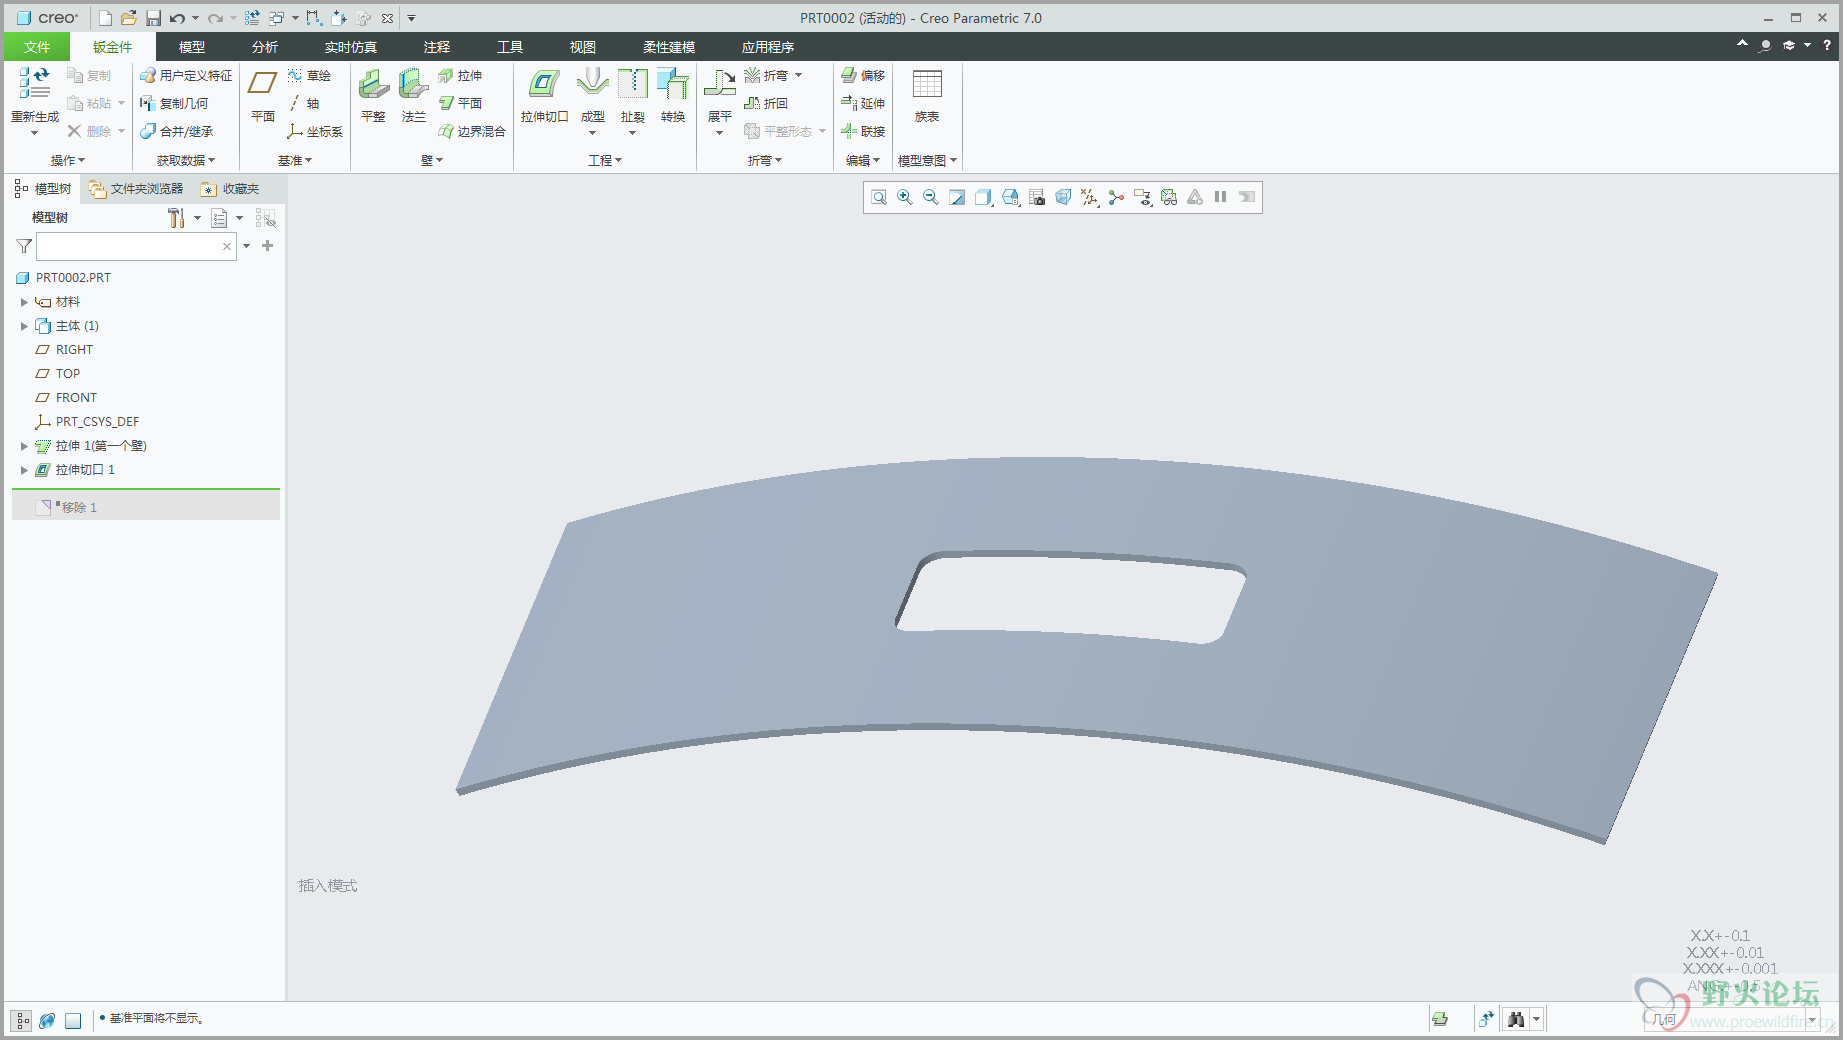Select the Extrude (拉伸) wall tool
1843x1040 pixels.
click(x=460, y=76)
